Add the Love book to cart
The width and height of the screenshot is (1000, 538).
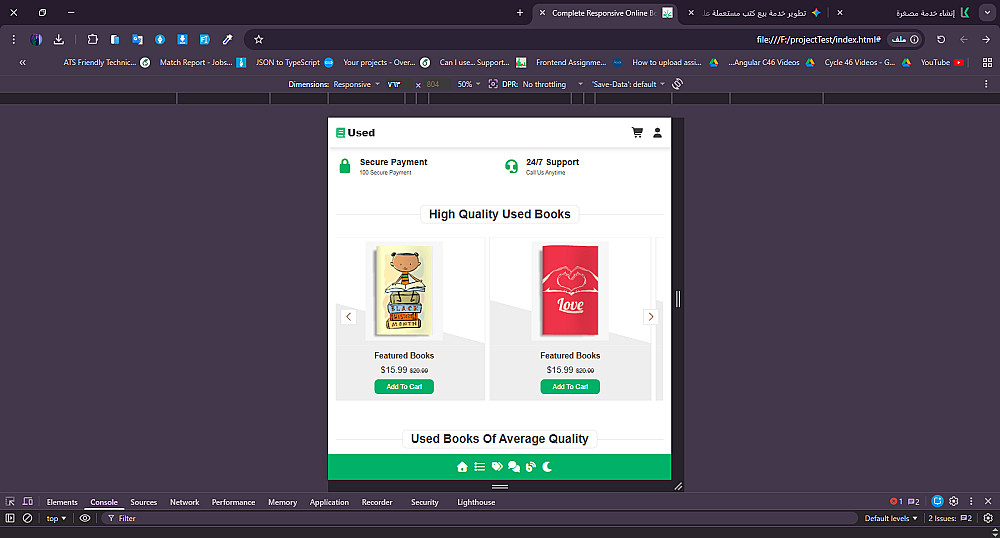coord(570,386)
